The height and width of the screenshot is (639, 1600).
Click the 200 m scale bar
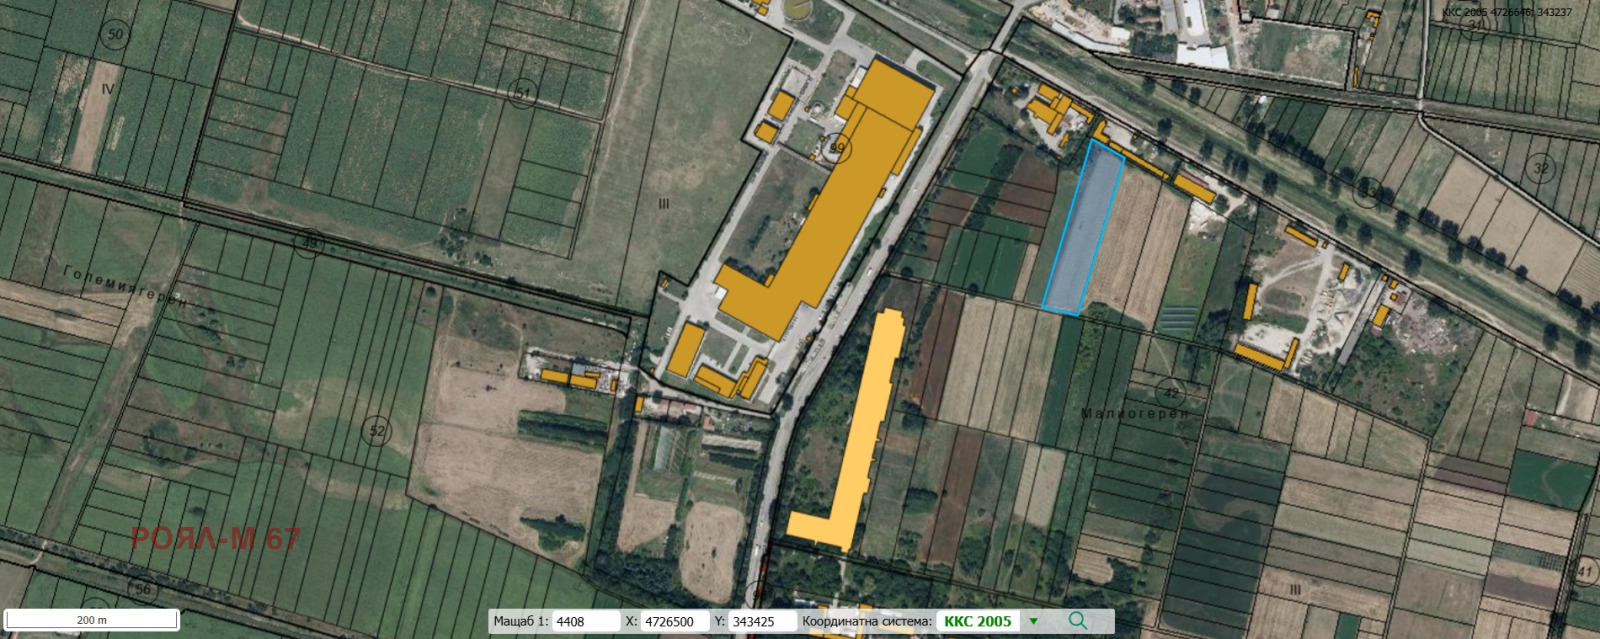pyautogui.click(x=91, y=620)
